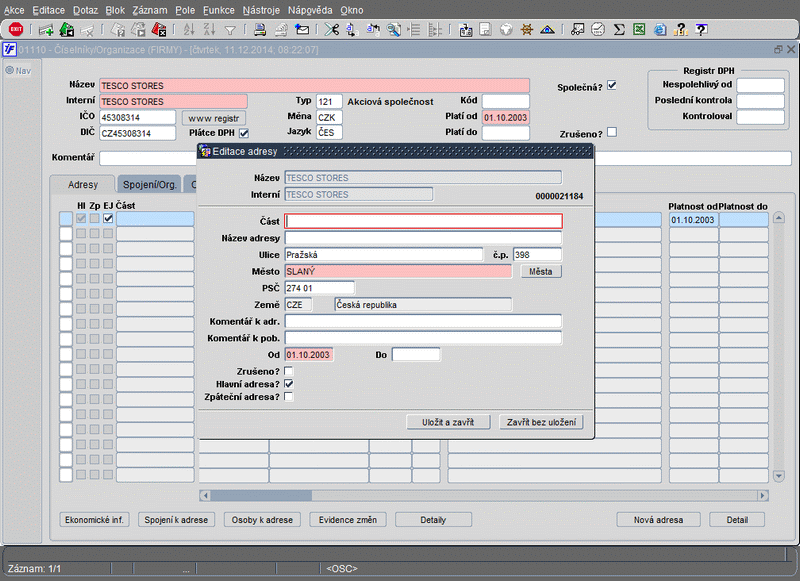Toggle Zrušeno? checkbox in Editace adresy dialog

289,371
